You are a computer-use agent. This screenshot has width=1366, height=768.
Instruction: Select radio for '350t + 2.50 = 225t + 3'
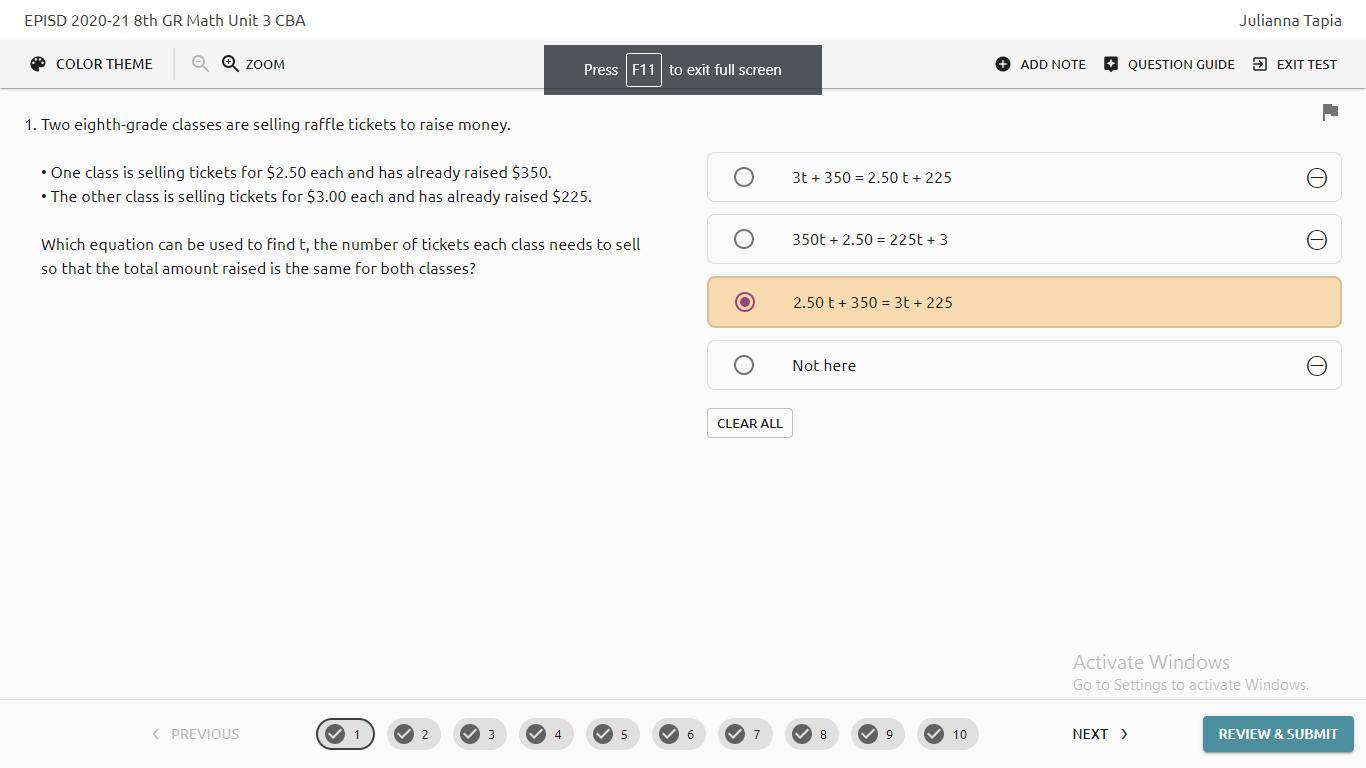tap(744, 239)
